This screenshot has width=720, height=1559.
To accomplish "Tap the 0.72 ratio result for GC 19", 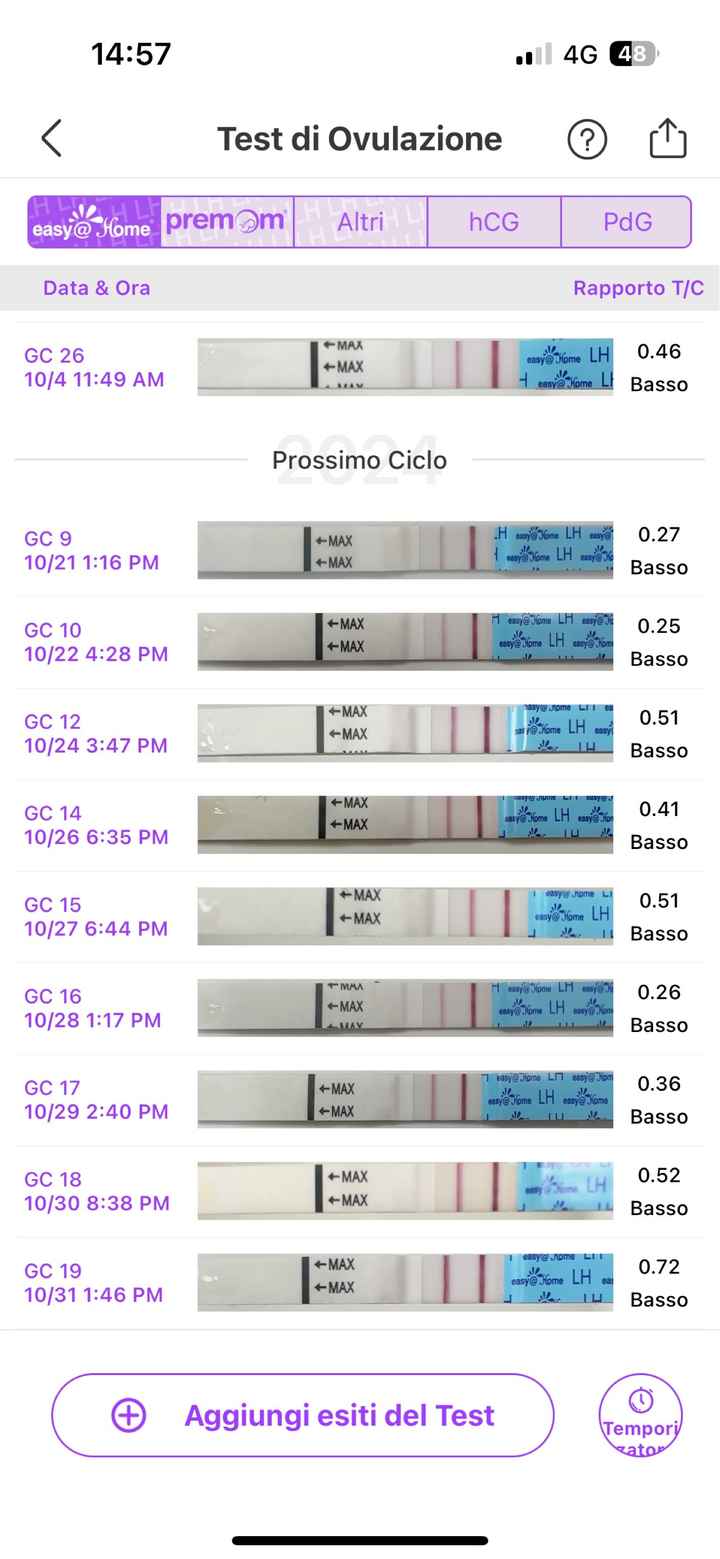I will pyautogui.click(x=659, y=1267).
